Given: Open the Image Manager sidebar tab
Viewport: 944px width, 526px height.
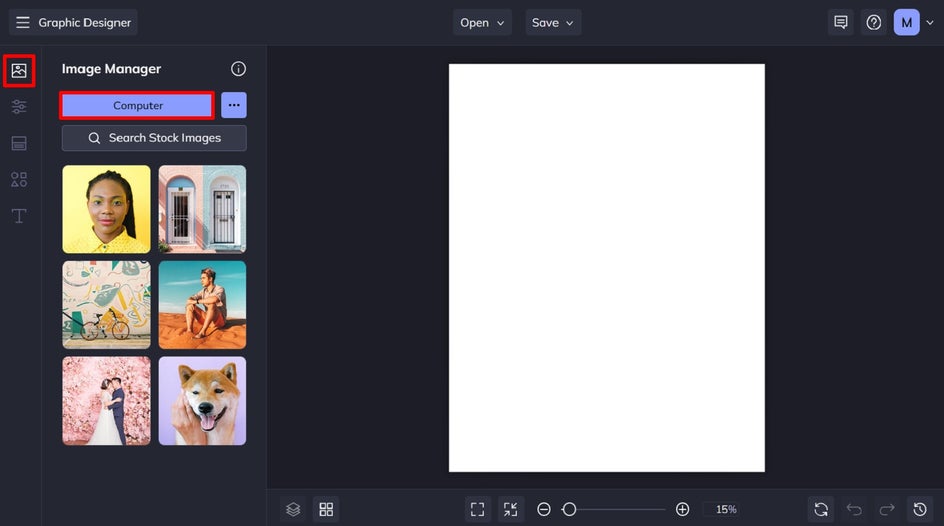Looking at the screenshot, I should pos(19,70).
